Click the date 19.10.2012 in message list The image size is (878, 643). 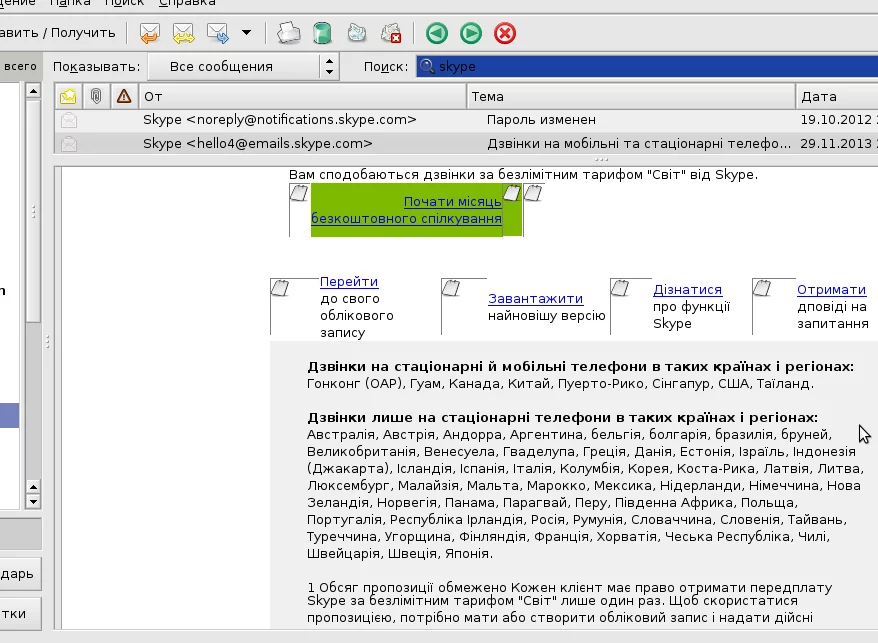(836, 120)
